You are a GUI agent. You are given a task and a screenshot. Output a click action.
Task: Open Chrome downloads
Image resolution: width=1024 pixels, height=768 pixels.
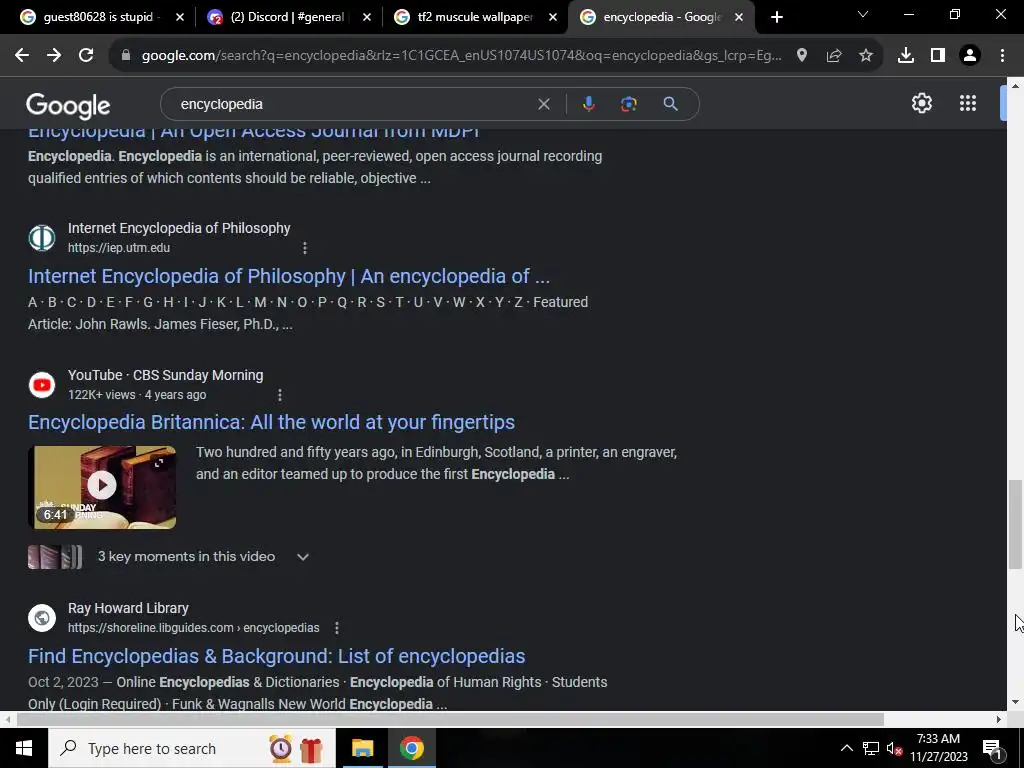906,56
